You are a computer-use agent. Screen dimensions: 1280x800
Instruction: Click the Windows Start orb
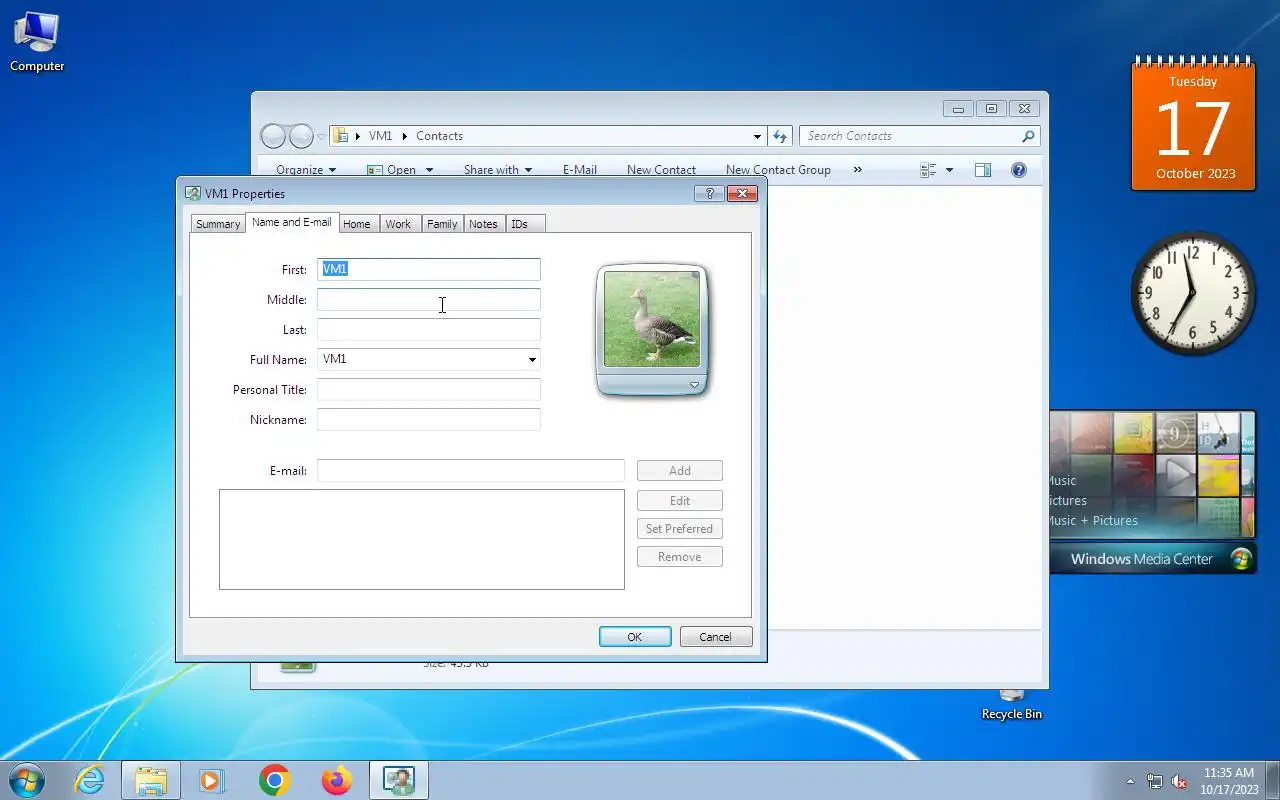click(27, 780)
